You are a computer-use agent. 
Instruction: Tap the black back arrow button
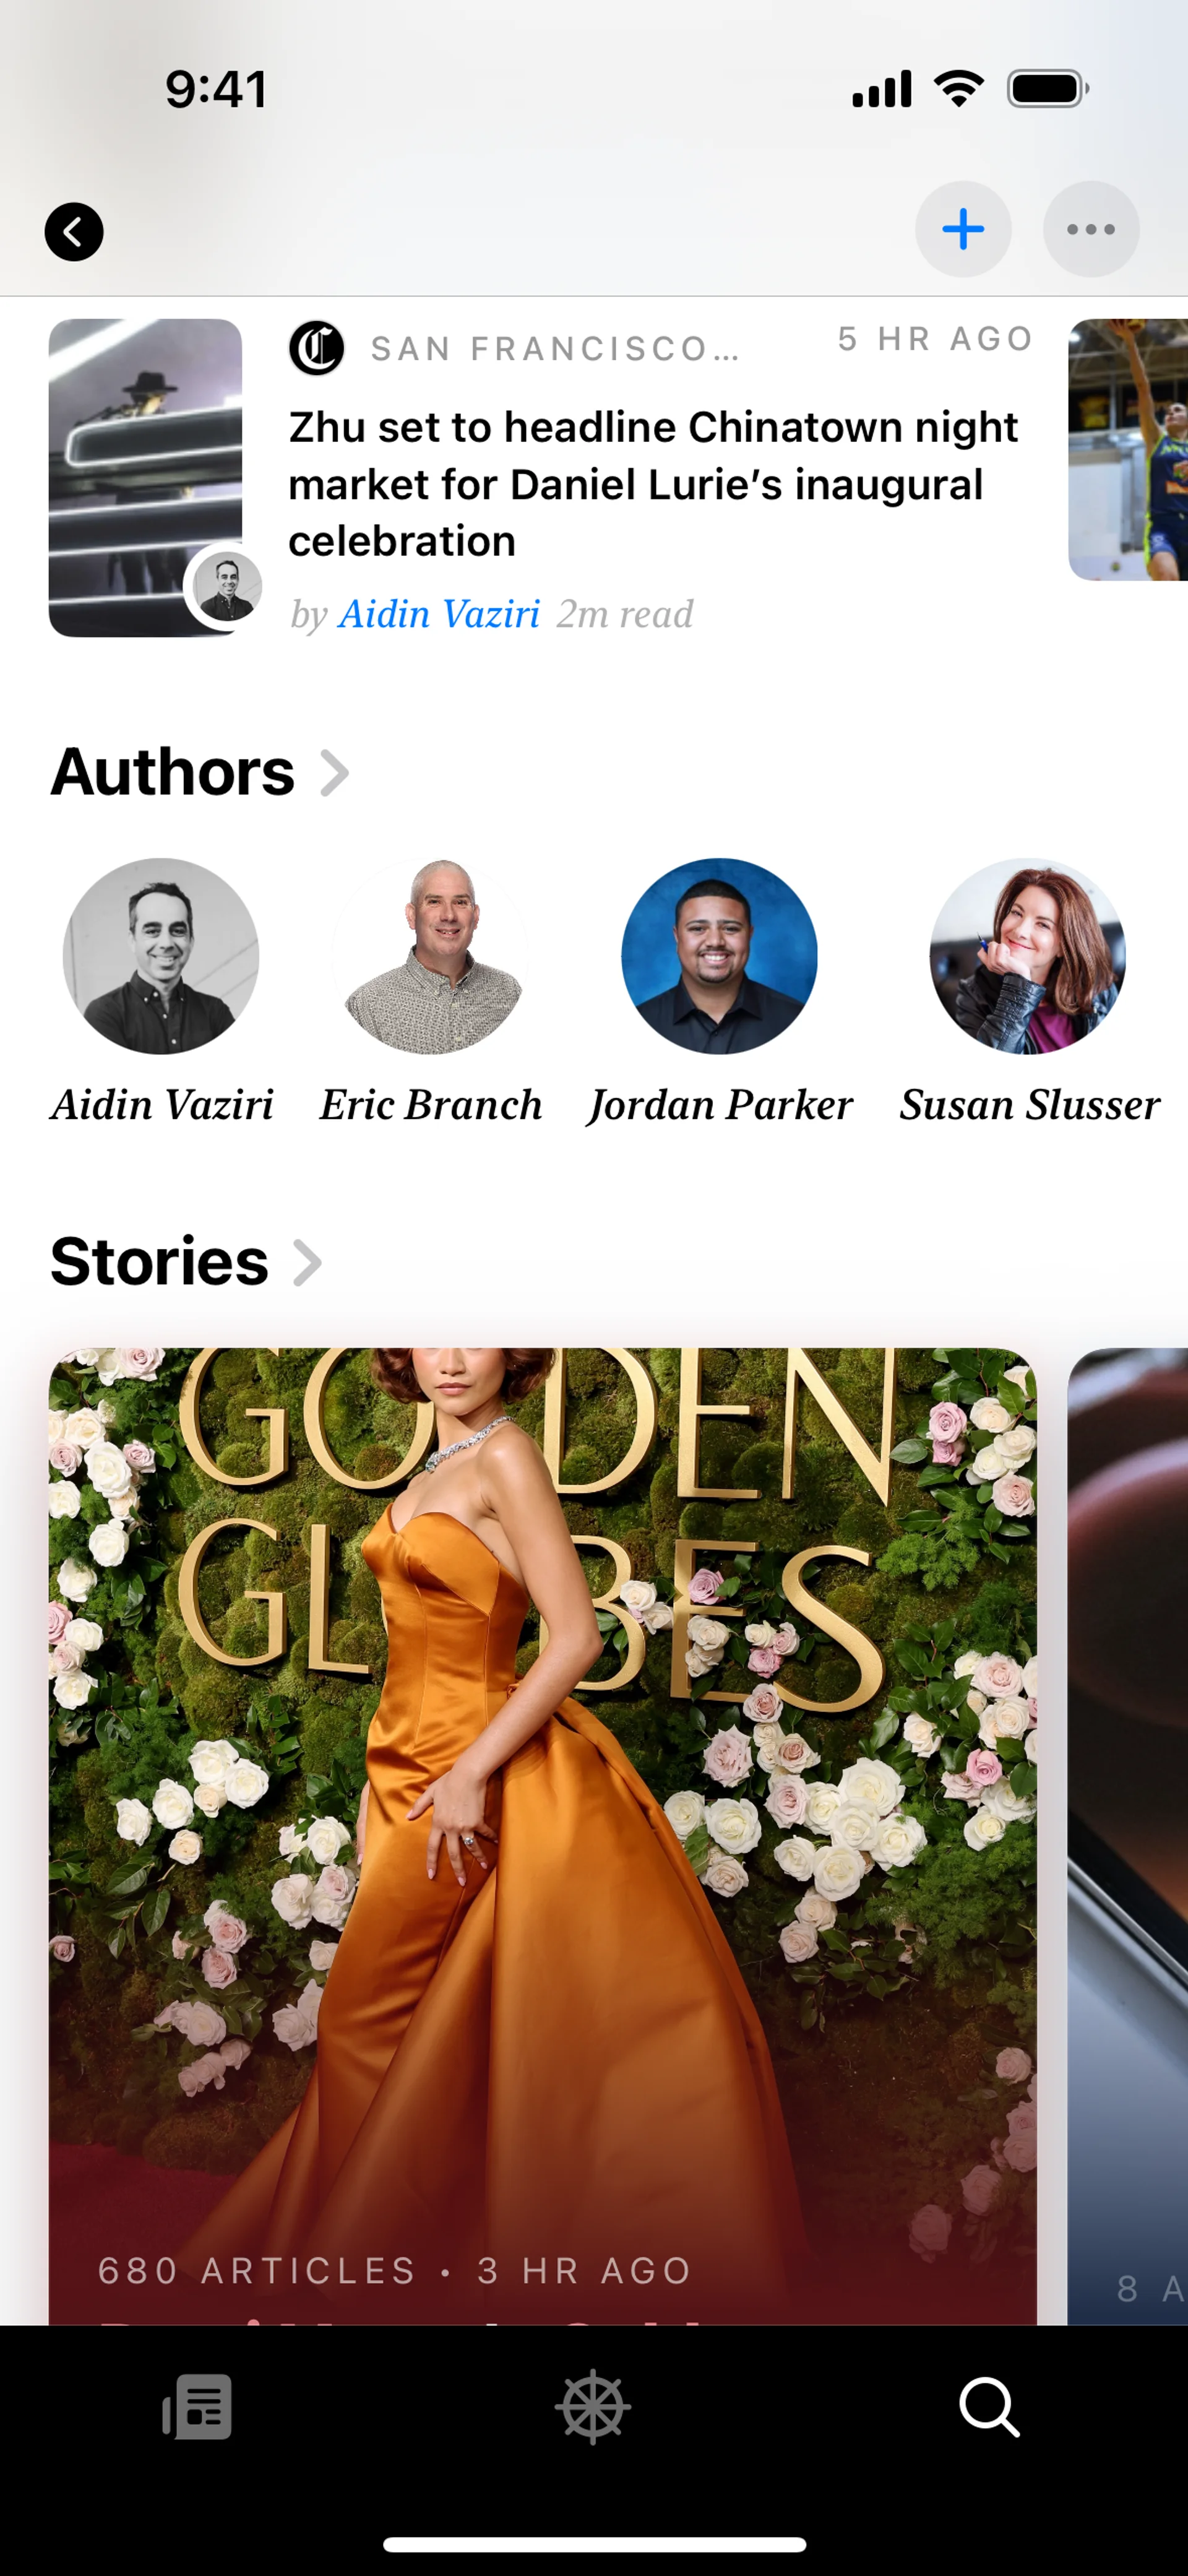74,232
